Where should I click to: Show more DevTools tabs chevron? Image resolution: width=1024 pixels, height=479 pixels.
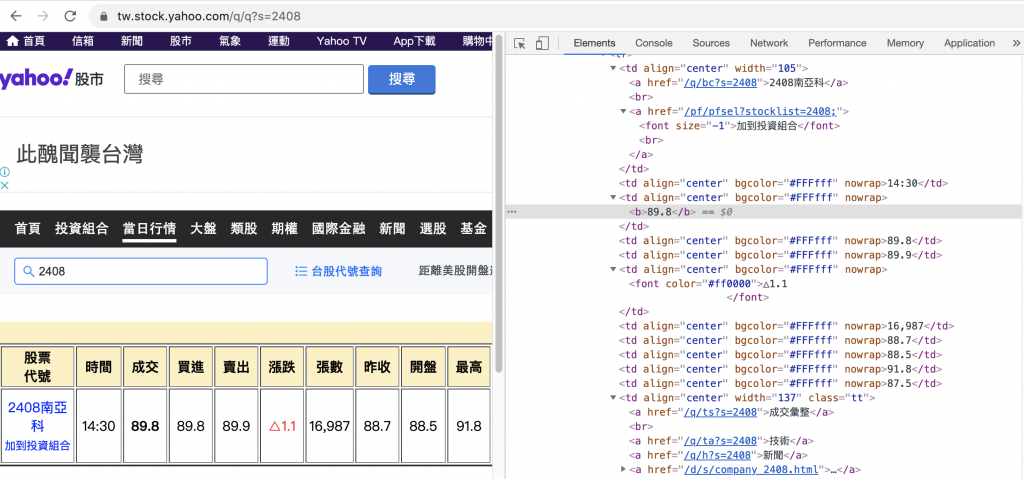(x=1017, y=43)
